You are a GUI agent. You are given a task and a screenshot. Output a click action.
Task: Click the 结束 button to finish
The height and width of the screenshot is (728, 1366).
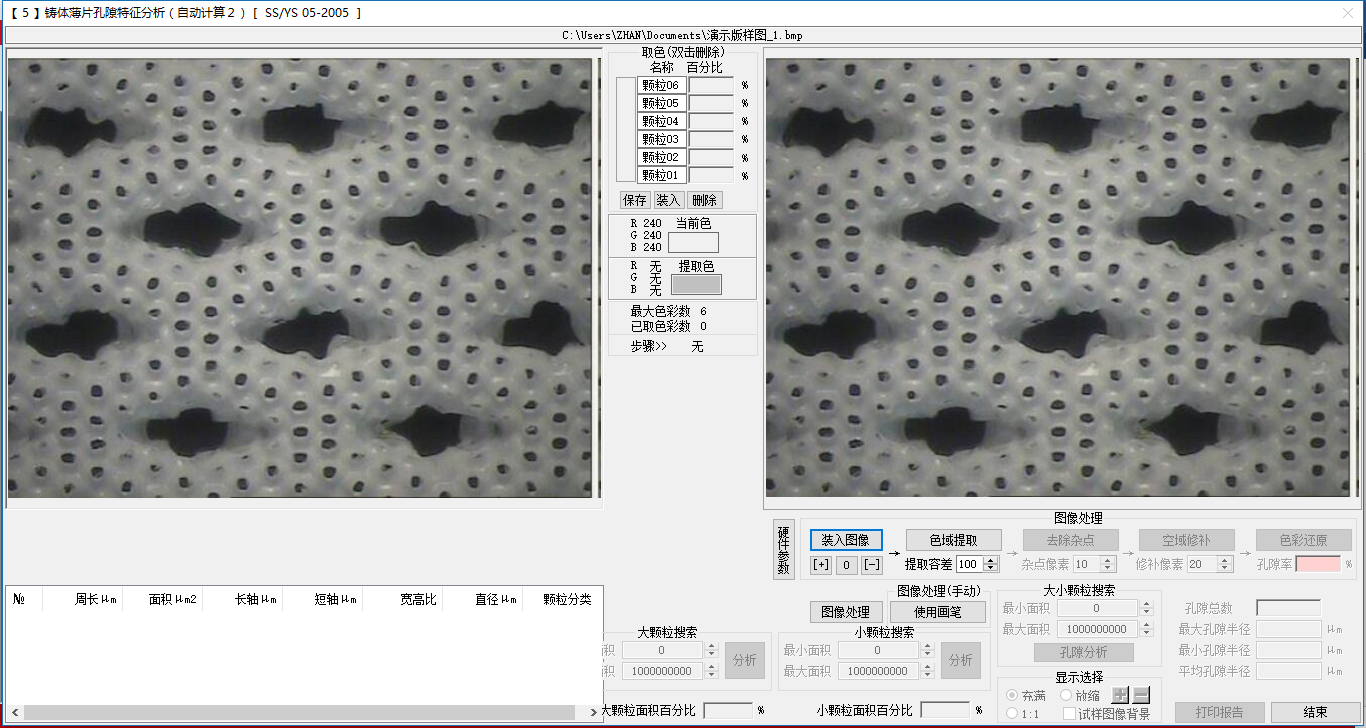pyautogui.click(x=1315, y=712)
